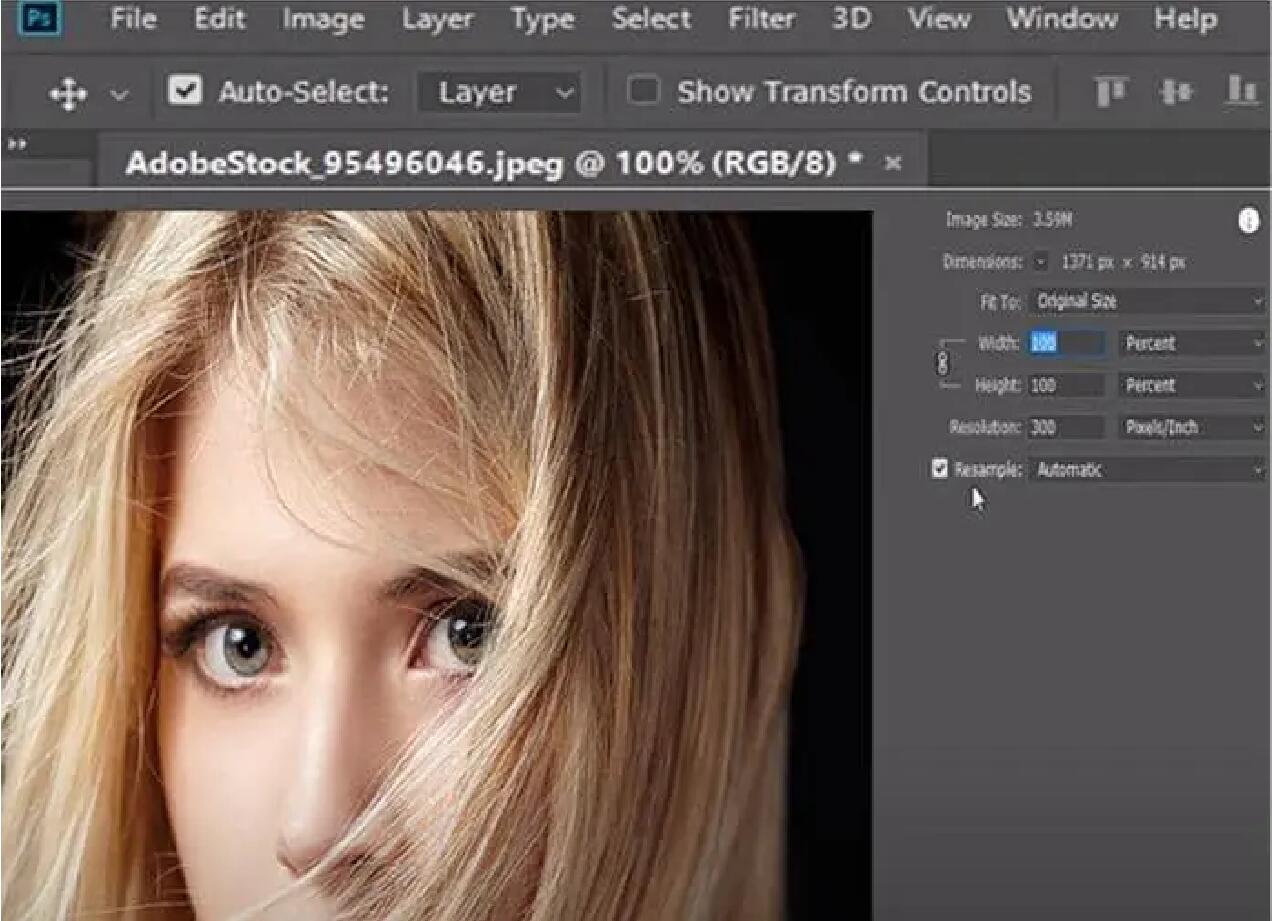The image size is (1272, 921).
Task: Enable Show Transform Controls checkbox
Action: [643, 92]
